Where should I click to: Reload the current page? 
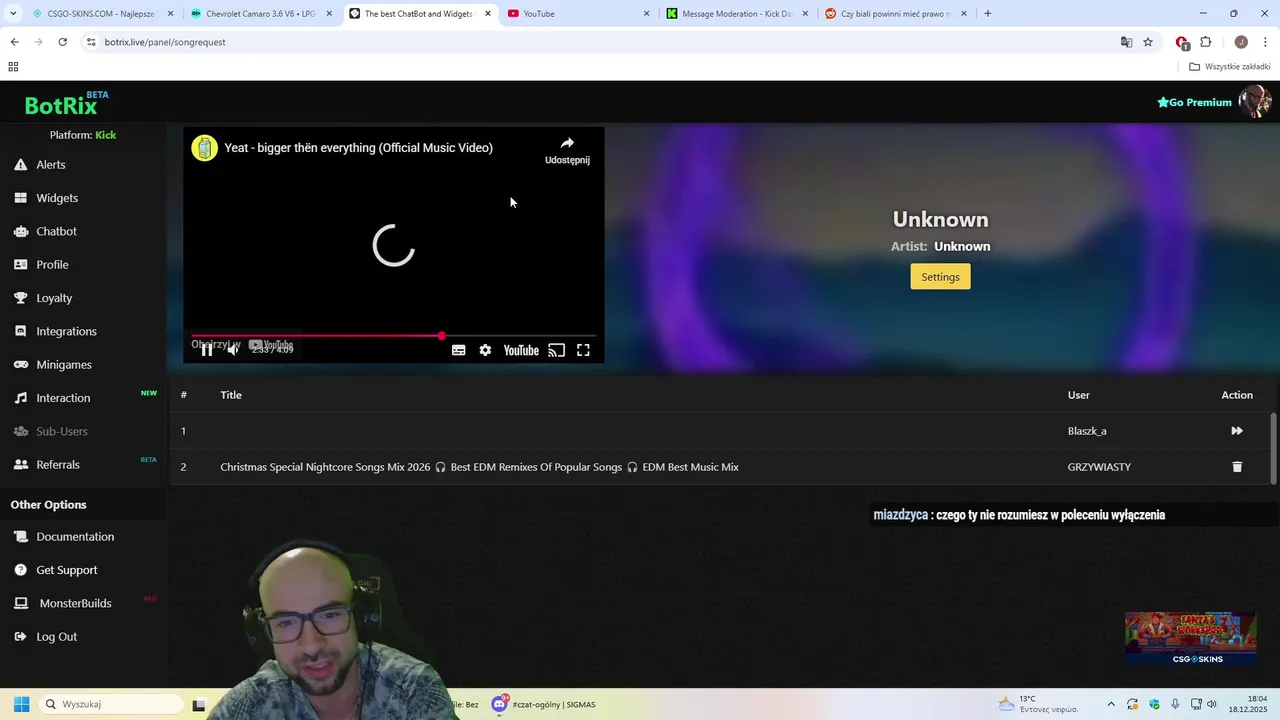coord(62,42)
